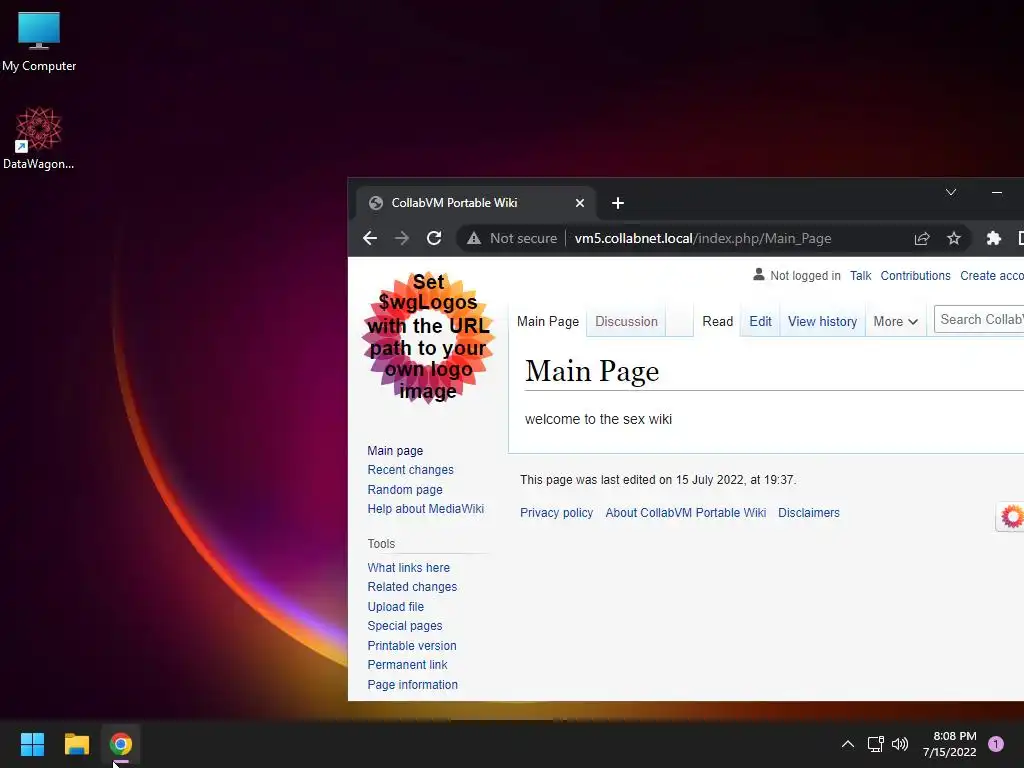The height and width of the screenshot is (768, 1024).
Task: Click the last edited timestamp text
Action: coord(658,480)
